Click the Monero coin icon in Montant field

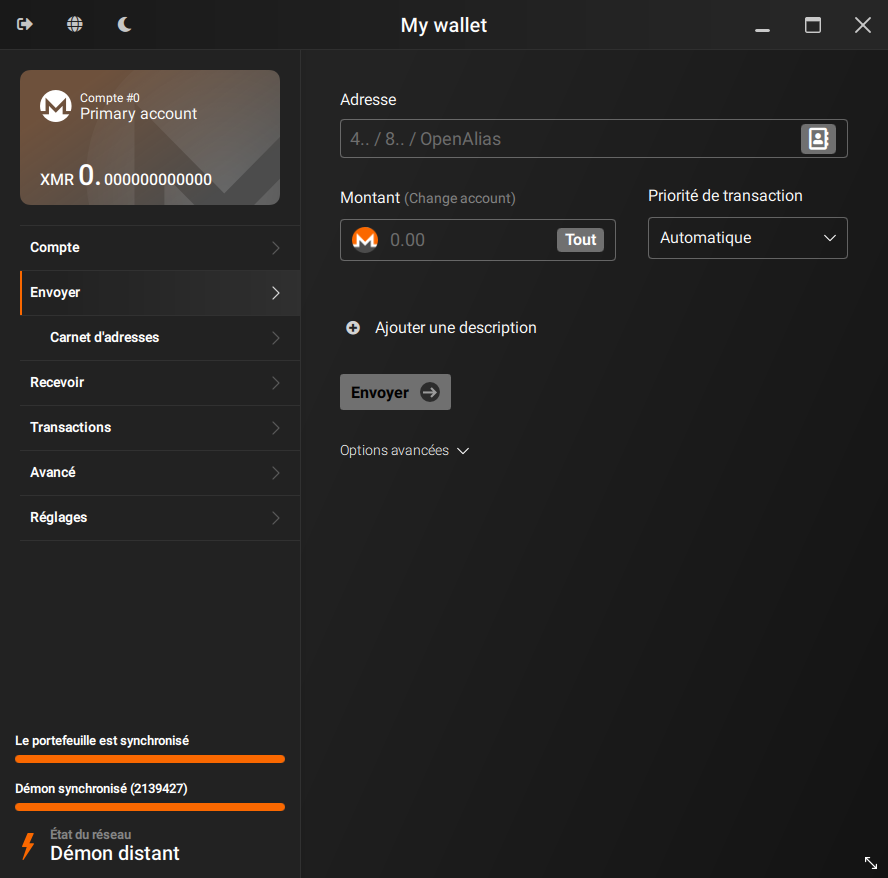pos(365,239)
